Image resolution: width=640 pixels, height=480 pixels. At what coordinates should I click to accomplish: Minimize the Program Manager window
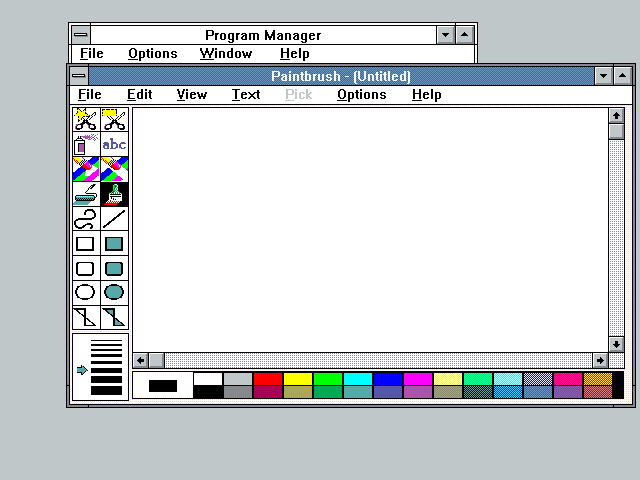[445, 35]
